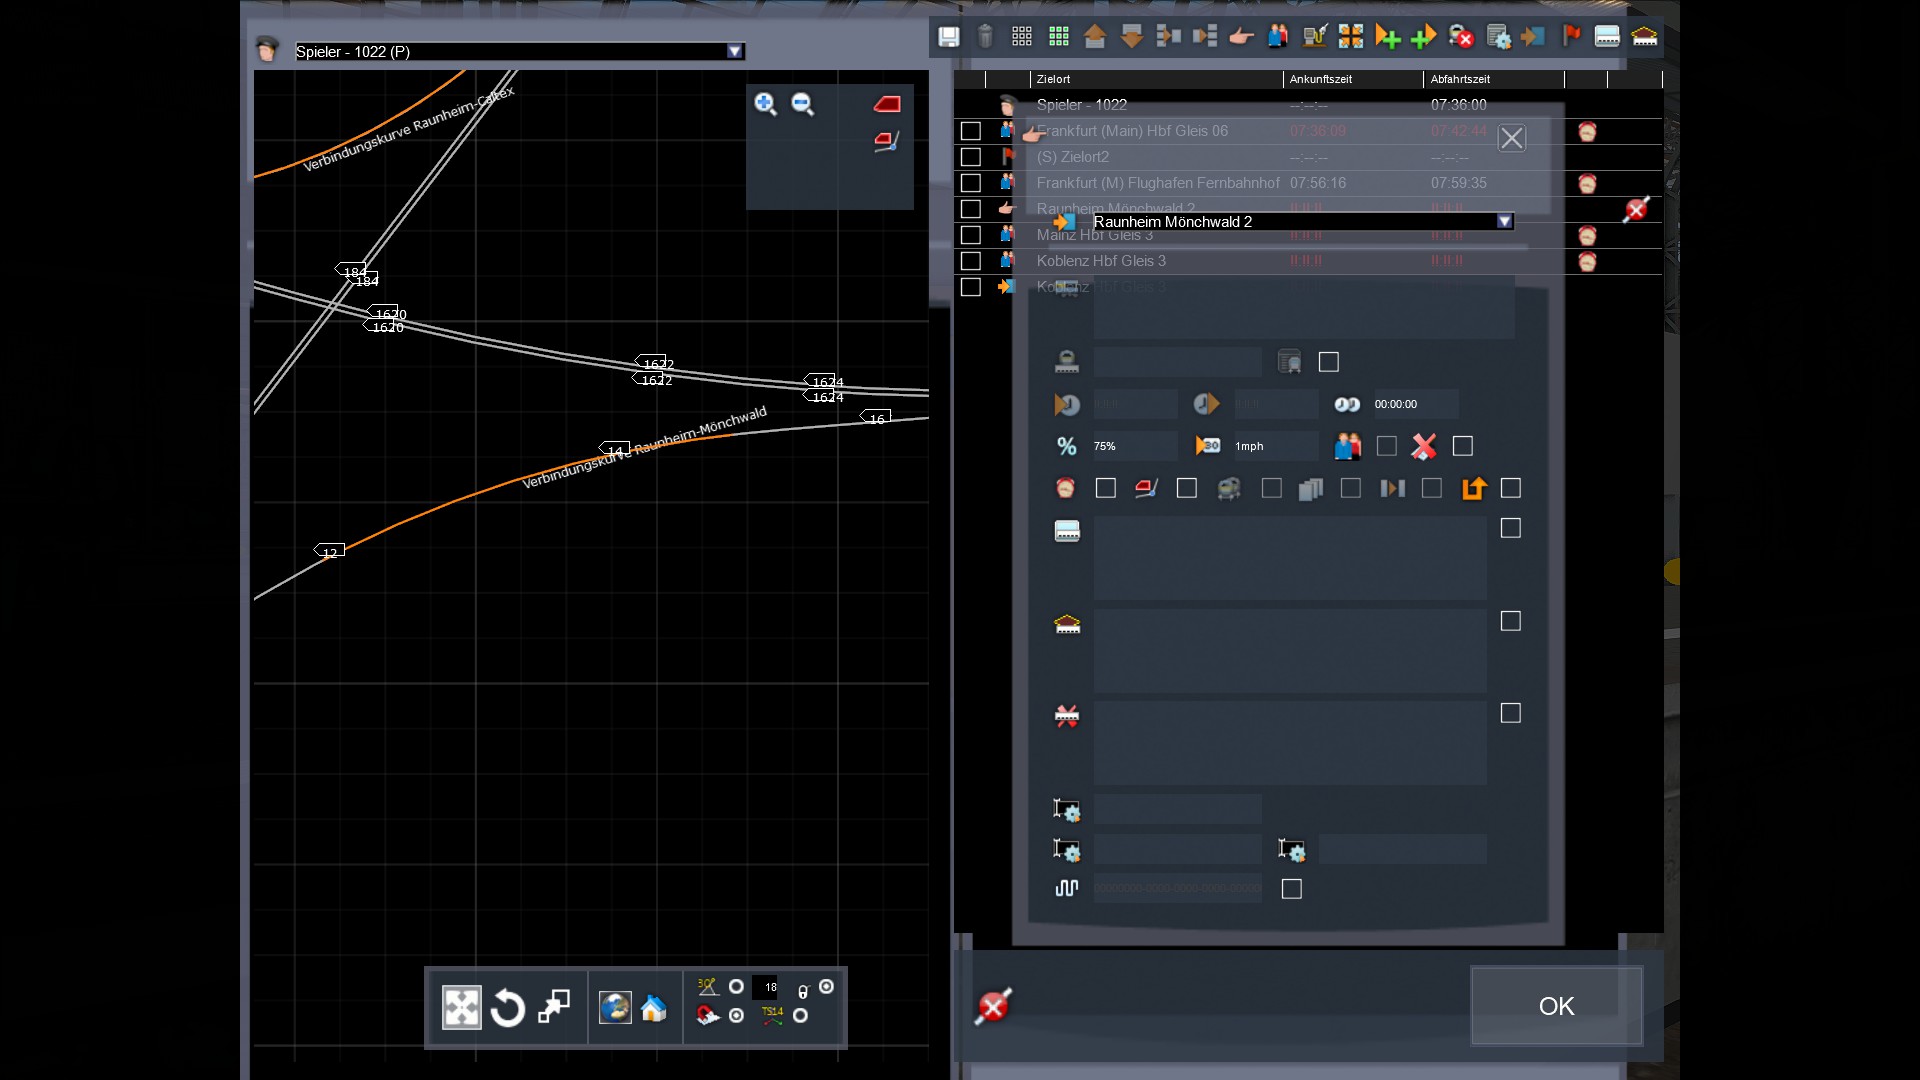1920x1080 pixels.
Task: Enable the snap magnet radio button
Action: 737,1016
